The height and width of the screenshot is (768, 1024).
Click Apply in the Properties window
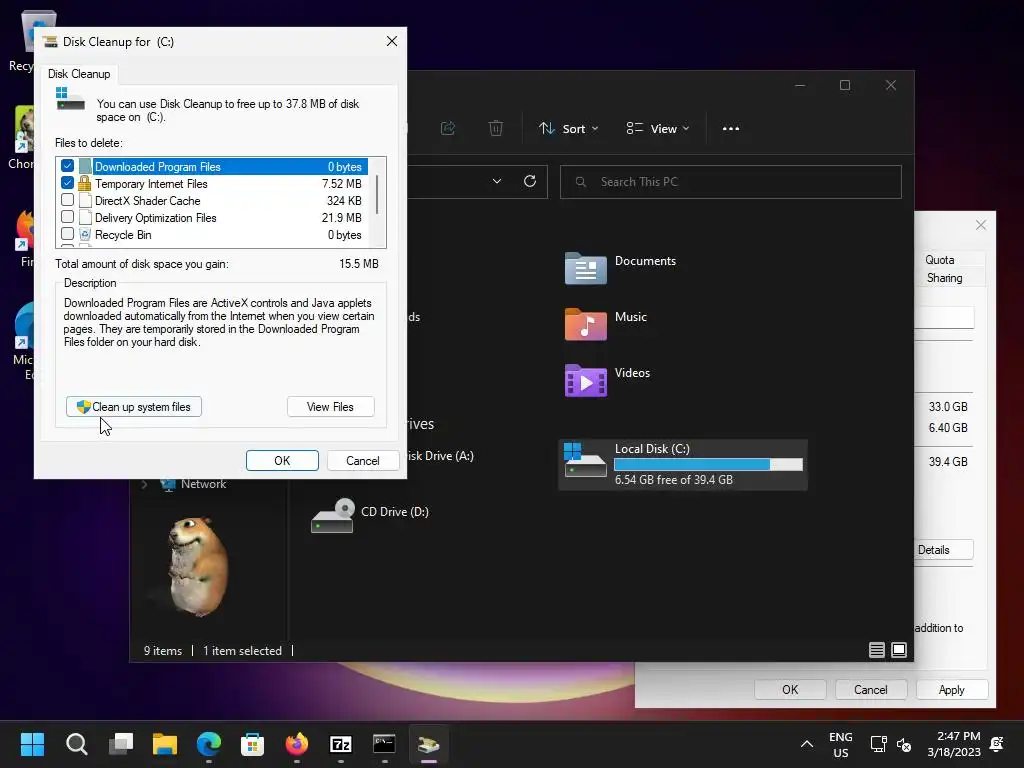tap(952, 690)
